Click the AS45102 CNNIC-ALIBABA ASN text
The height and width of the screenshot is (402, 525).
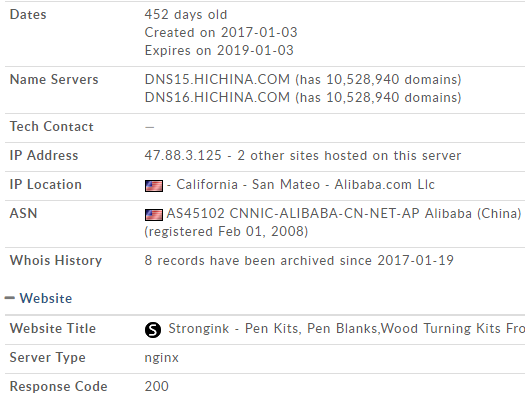(344, 214)
